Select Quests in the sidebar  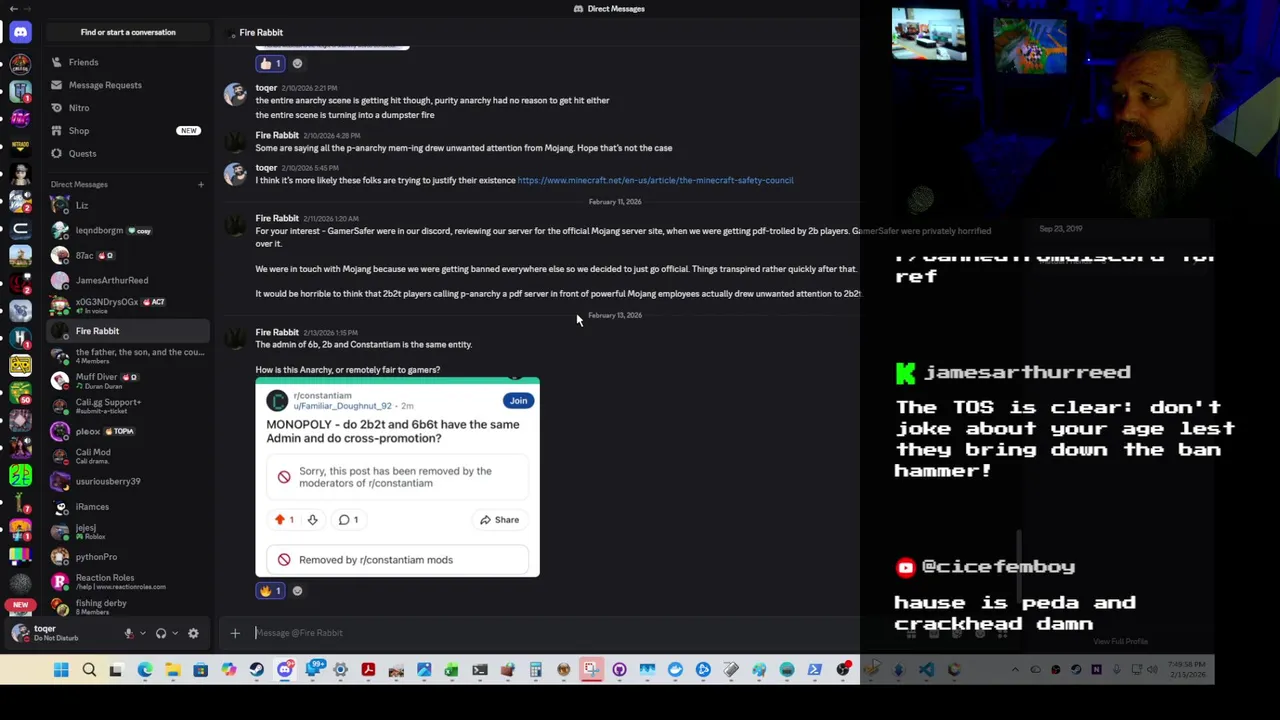(128, 154)
